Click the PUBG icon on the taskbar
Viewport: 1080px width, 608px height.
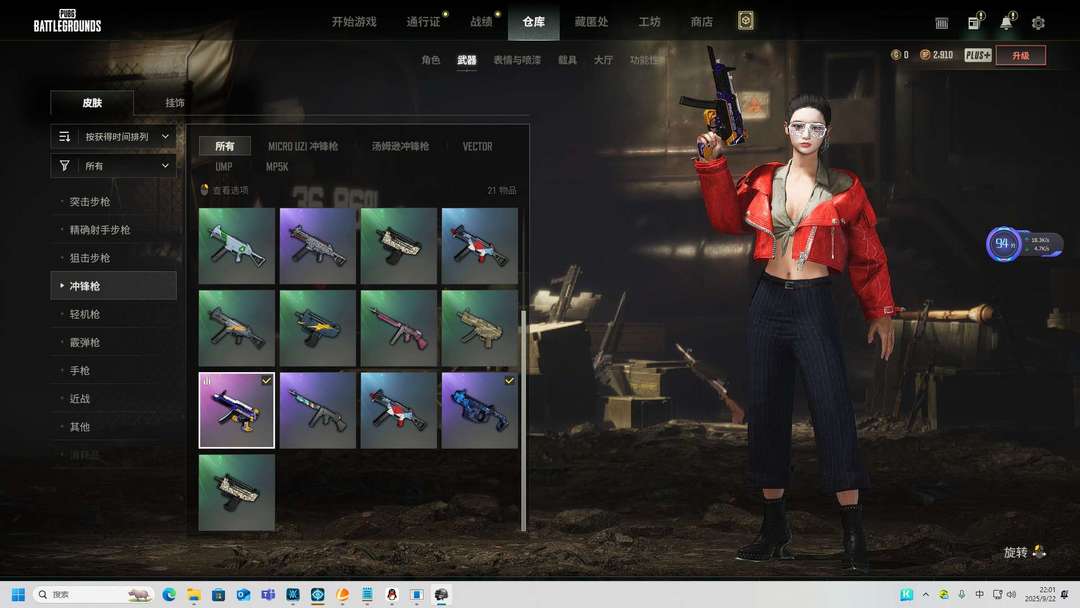pyautogui.click(x=442, y=594)
